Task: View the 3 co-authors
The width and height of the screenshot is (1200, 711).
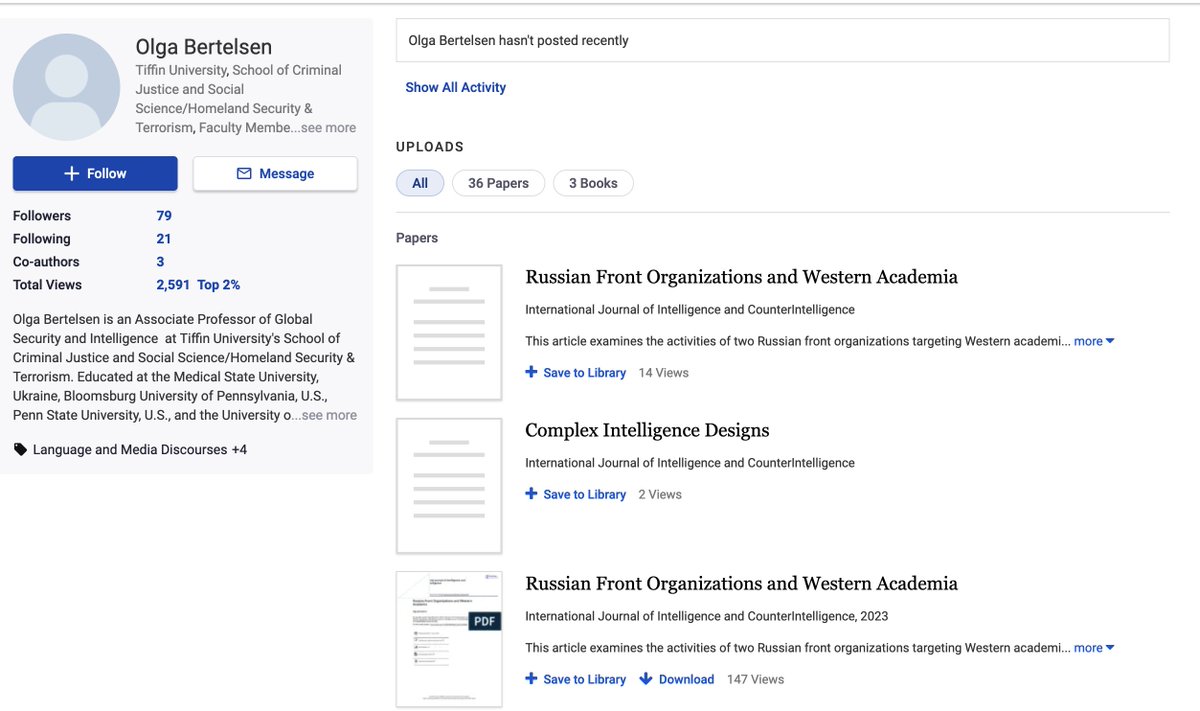Action: click(160, 262)
